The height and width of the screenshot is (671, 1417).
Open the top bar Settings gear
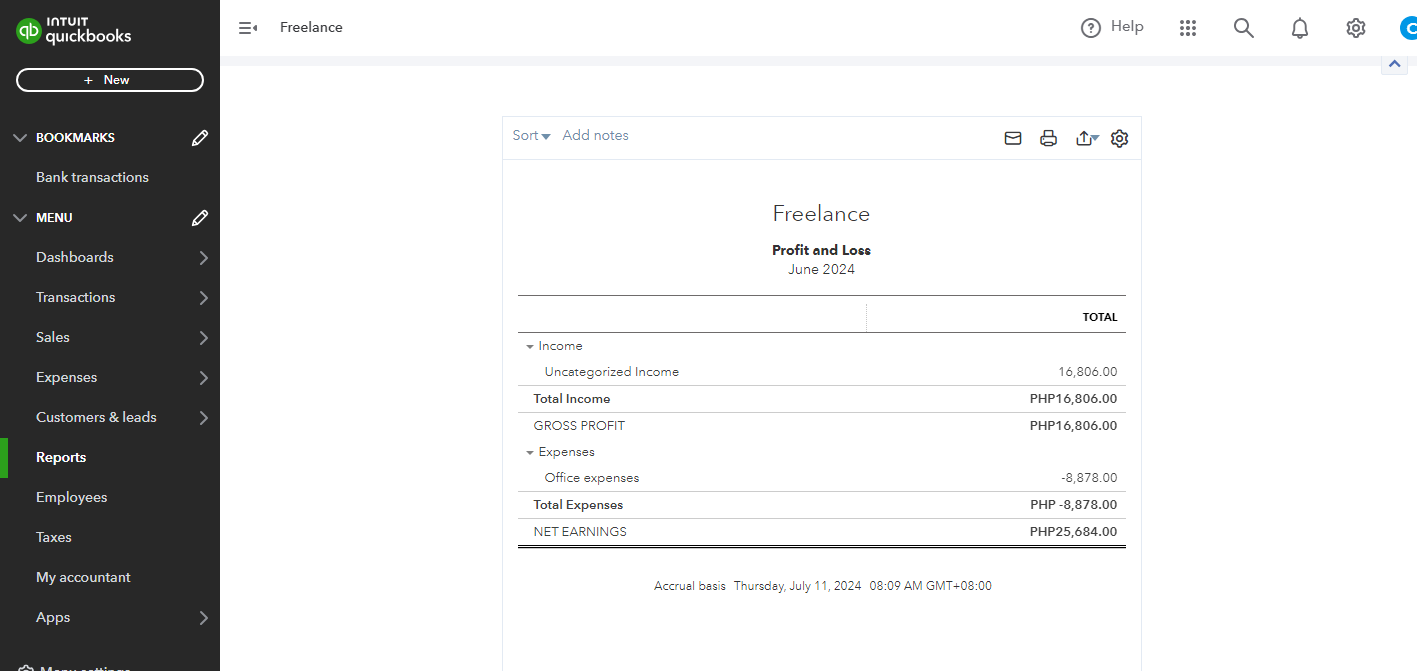tap(1356, 28)
